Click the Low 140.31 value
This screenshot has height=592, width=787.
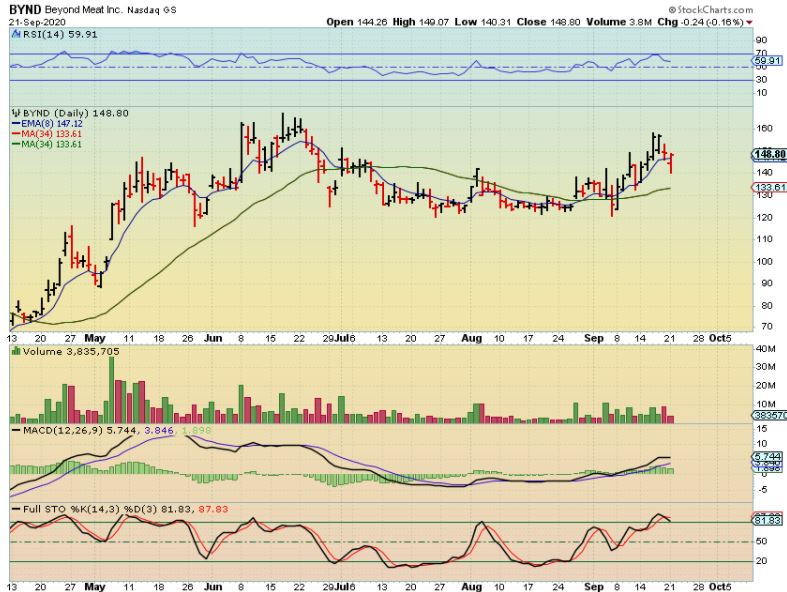(x=482, y=22)
